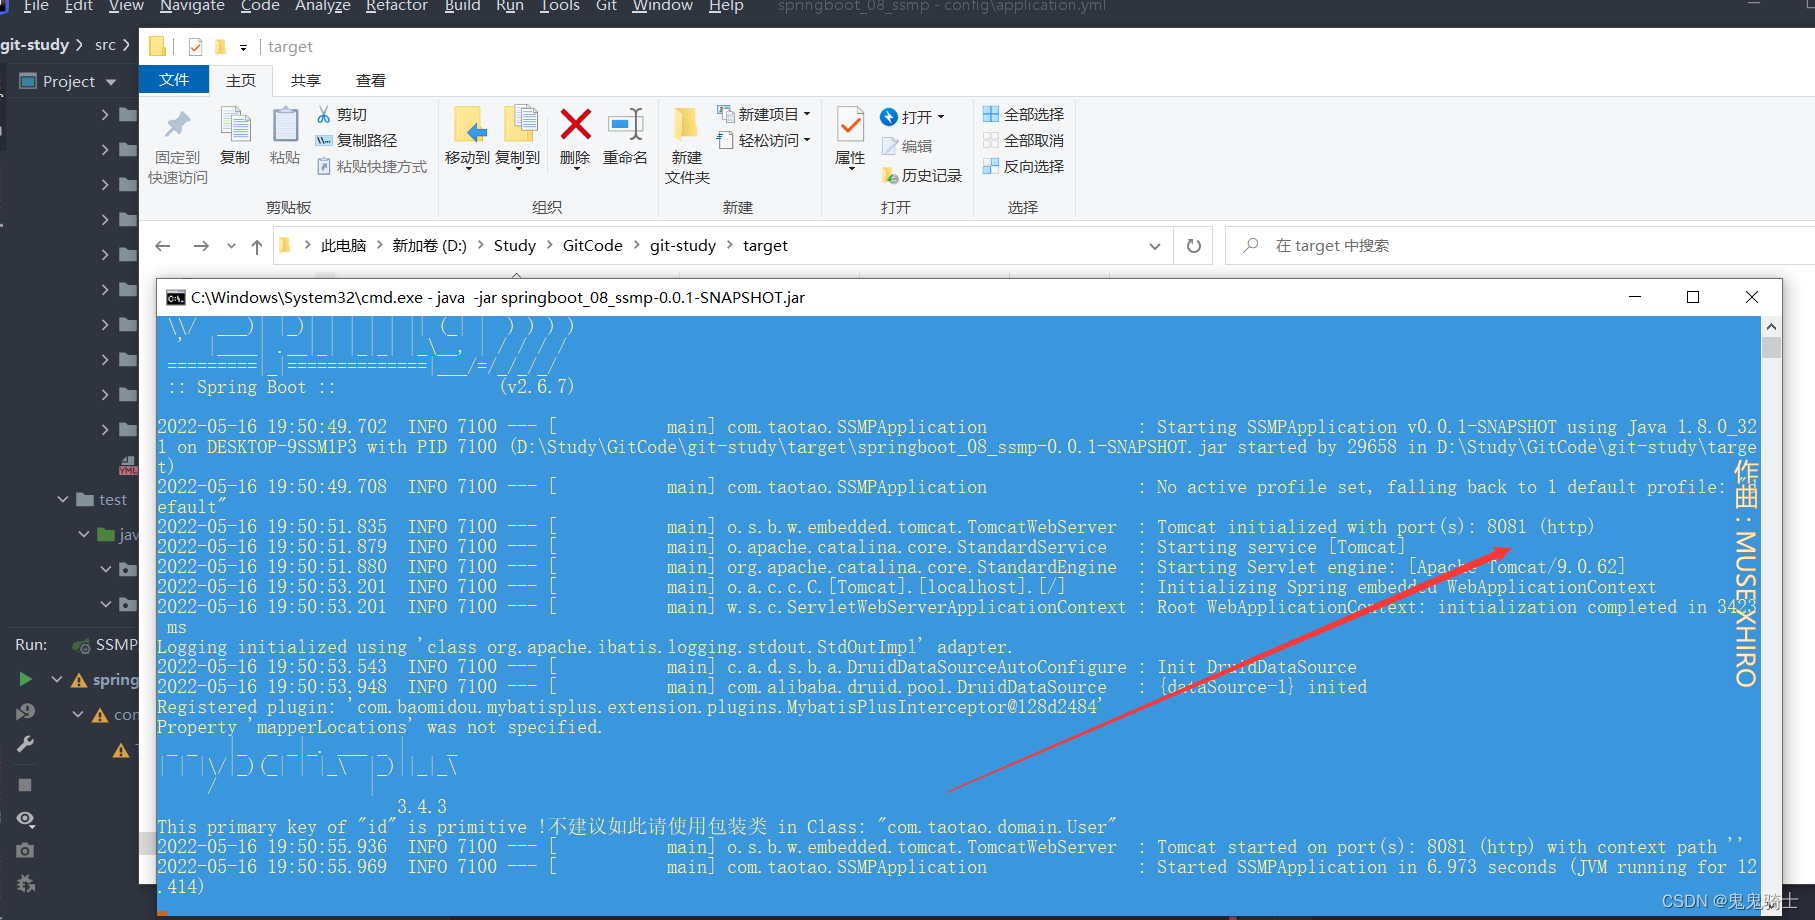Click 新加卷 (D:) breadcrumb
Image resolution: width=1815 pixels, height=920 pixels.
tap(430, 246)
